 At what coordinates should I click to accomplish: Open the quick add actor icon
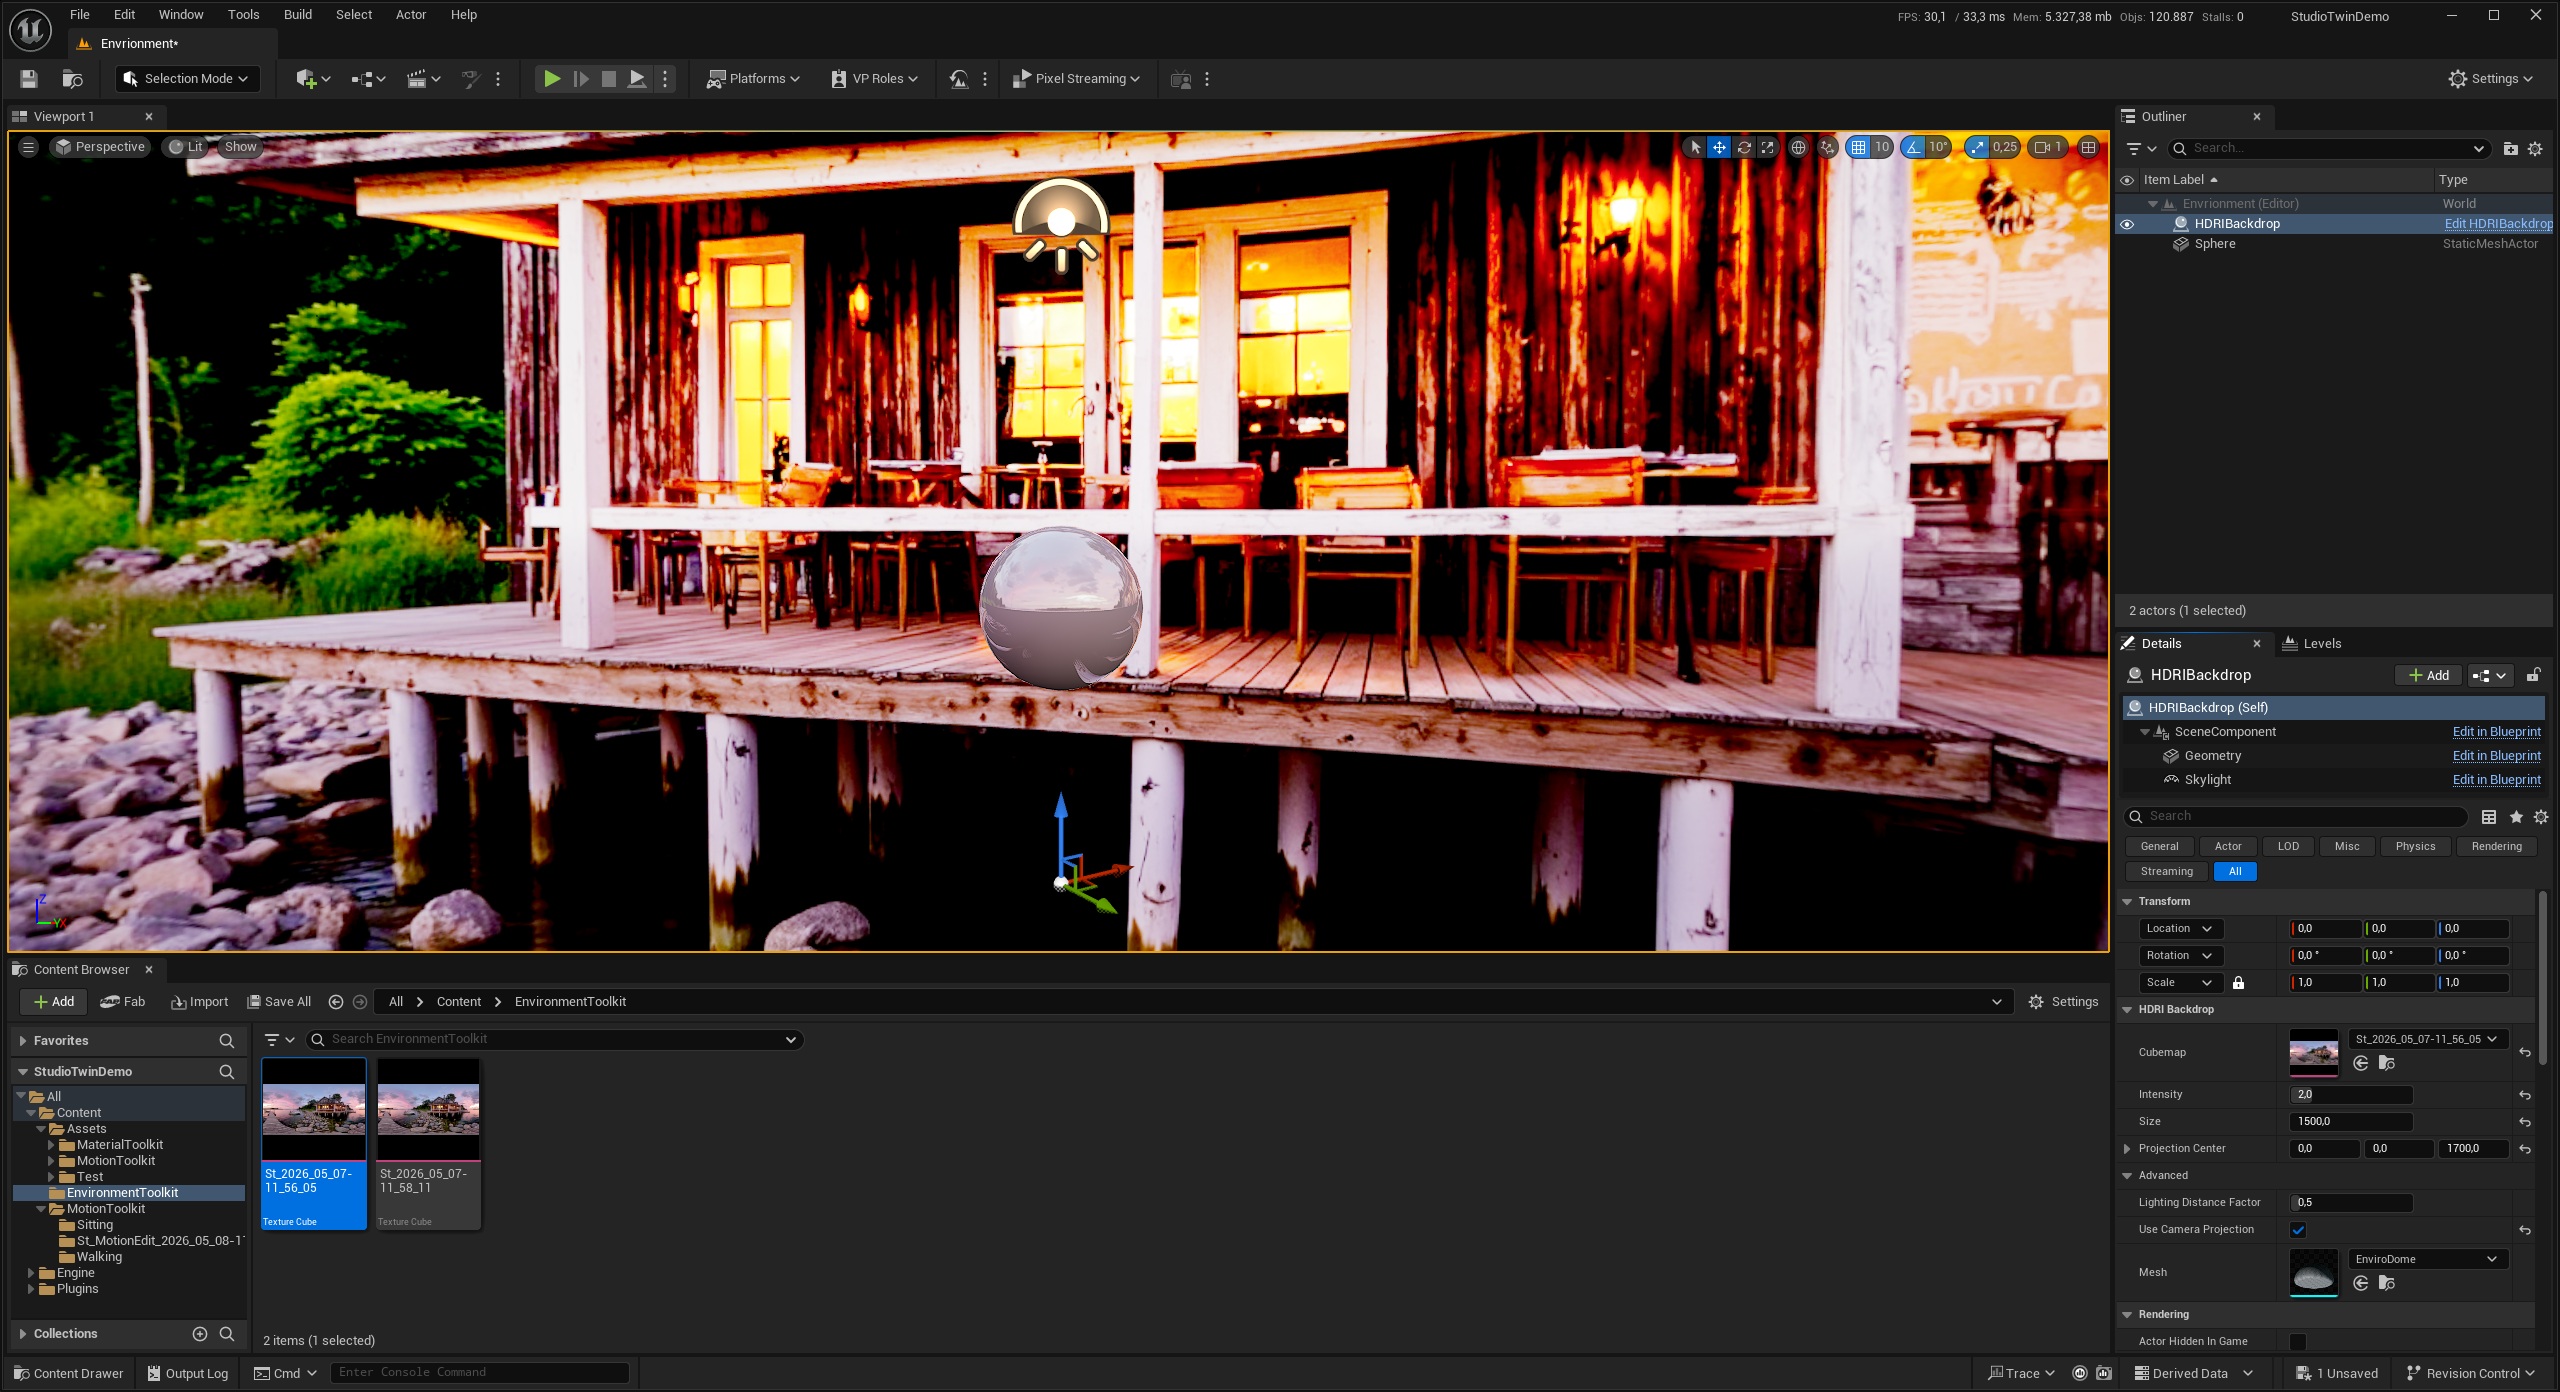click(x=313, y=79)
